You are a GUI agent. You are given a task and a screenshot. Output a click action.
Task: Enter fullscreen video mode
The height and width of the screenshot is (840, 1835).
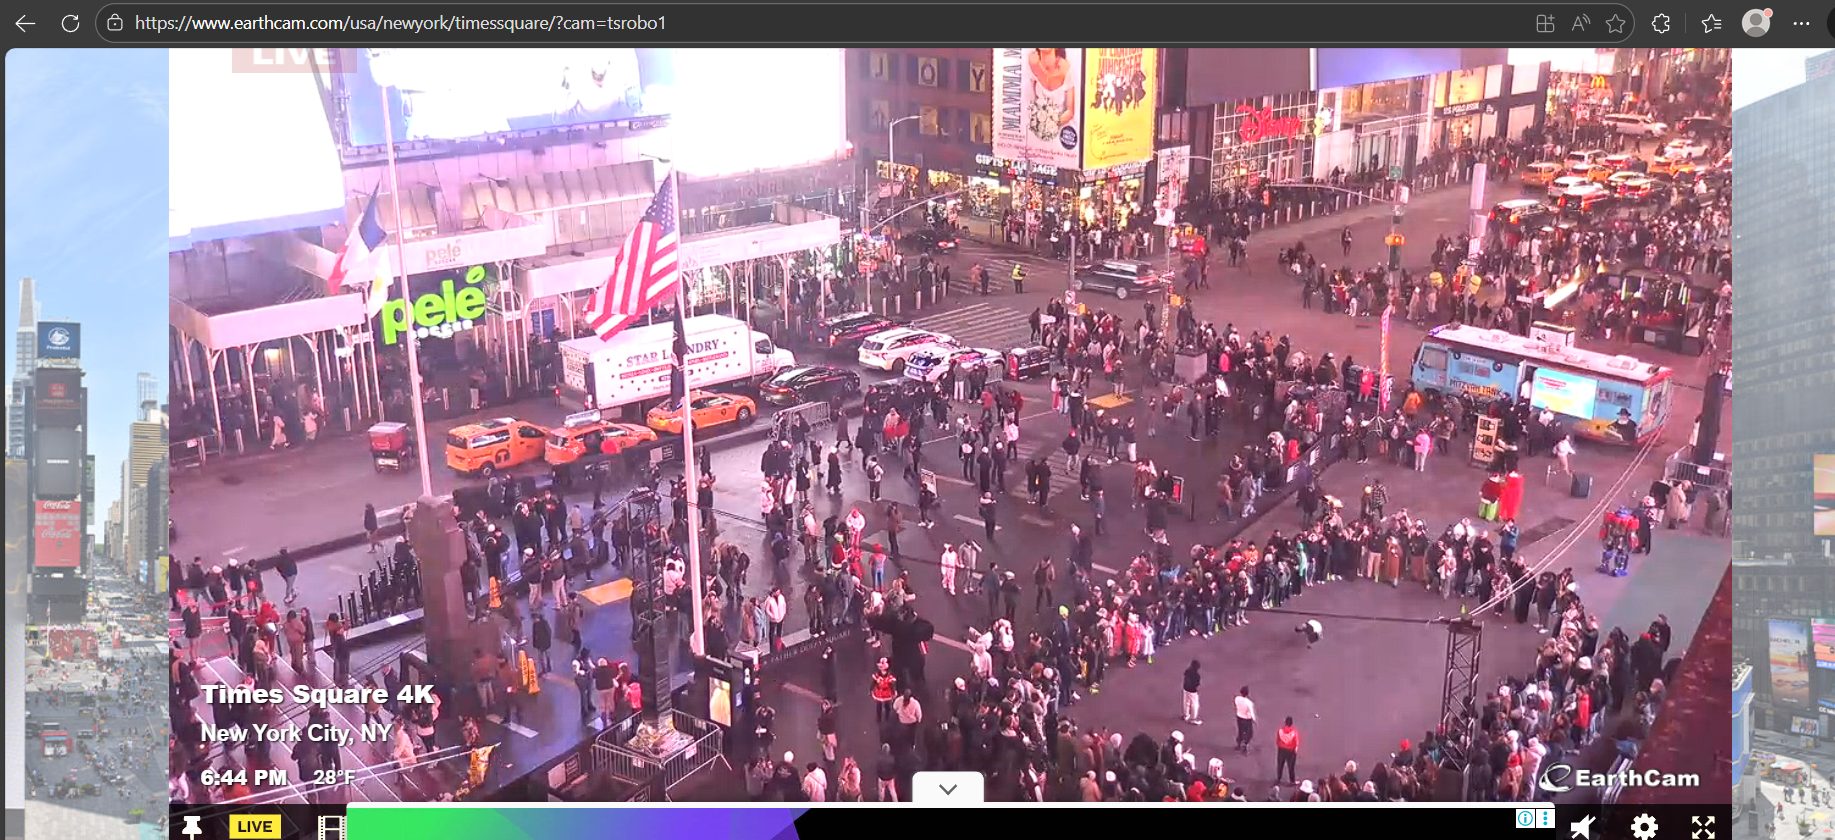1703,826
